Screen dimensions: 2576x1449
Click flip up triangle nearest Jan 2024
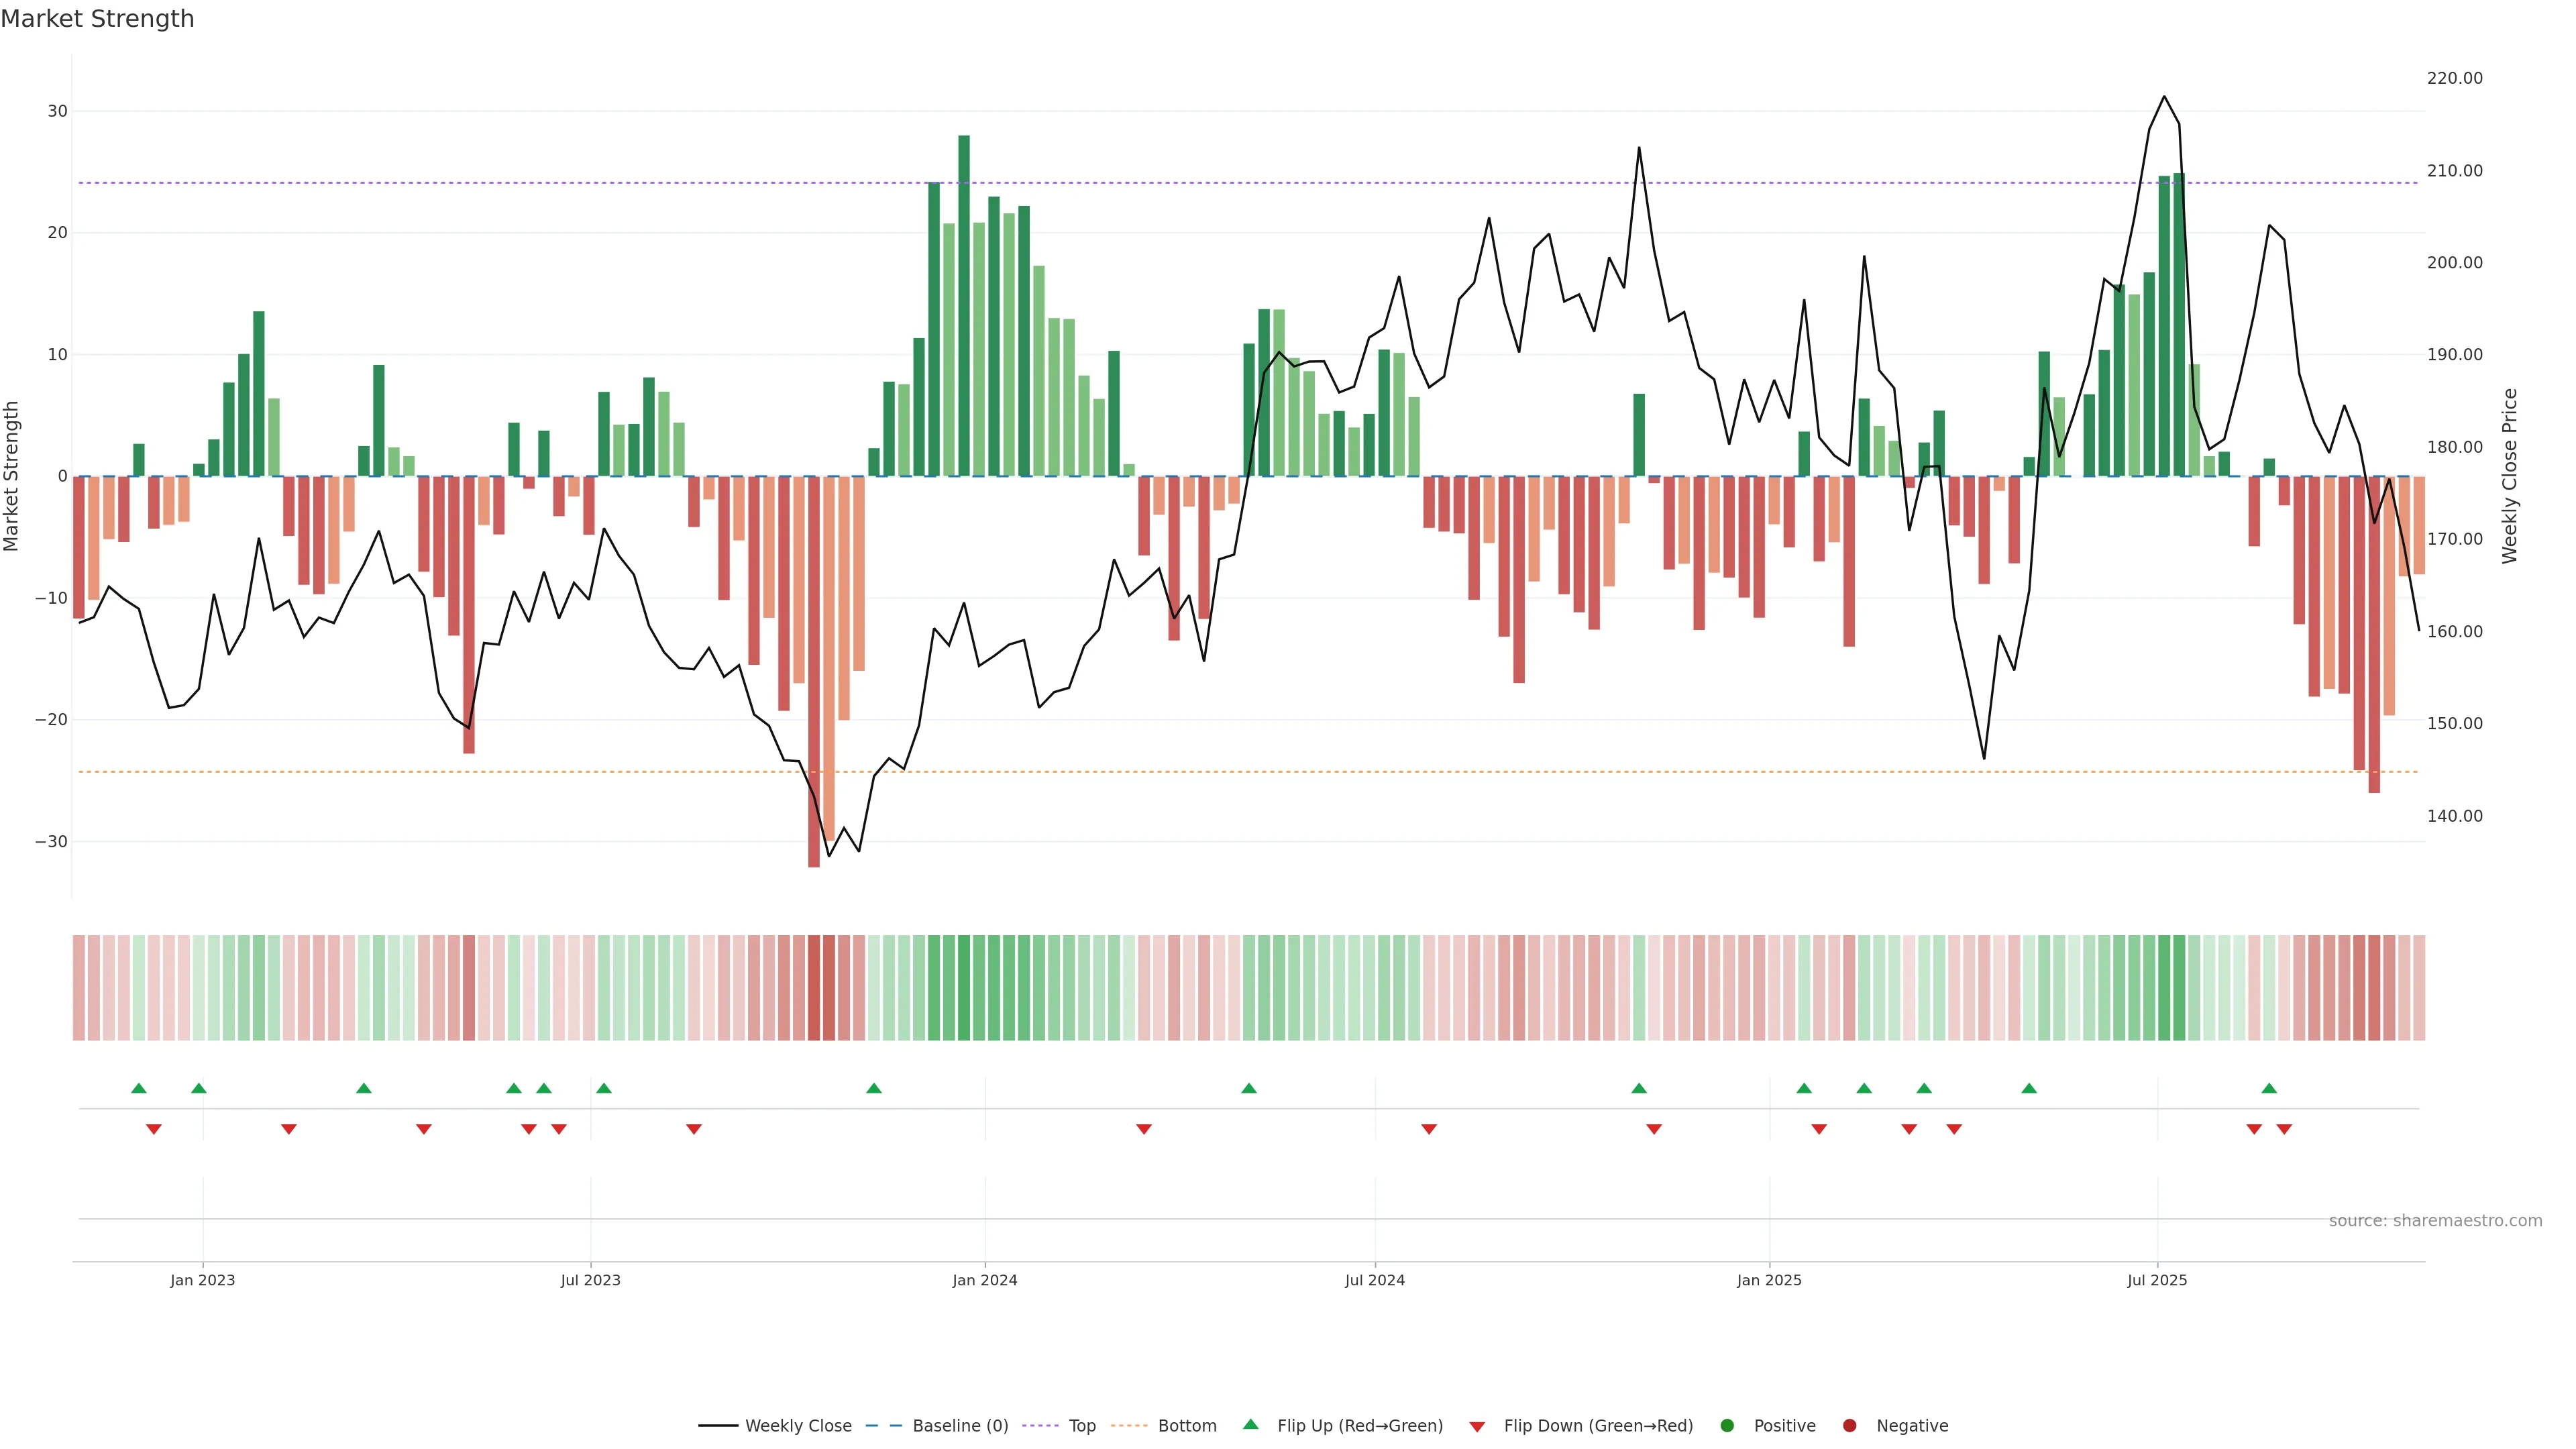click(874, 1088)
